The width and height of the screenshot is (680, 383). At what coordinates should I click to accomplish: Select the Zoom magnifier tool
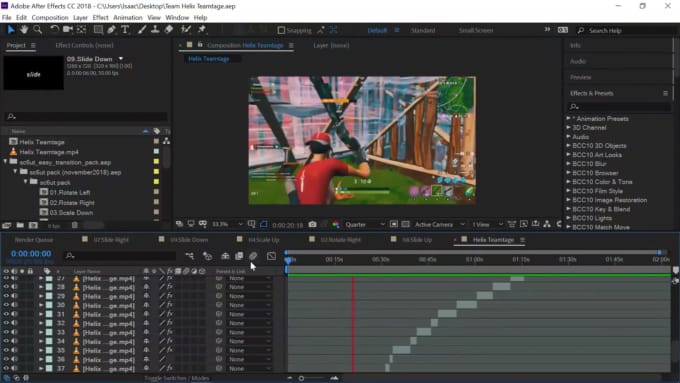pos(38,29)
